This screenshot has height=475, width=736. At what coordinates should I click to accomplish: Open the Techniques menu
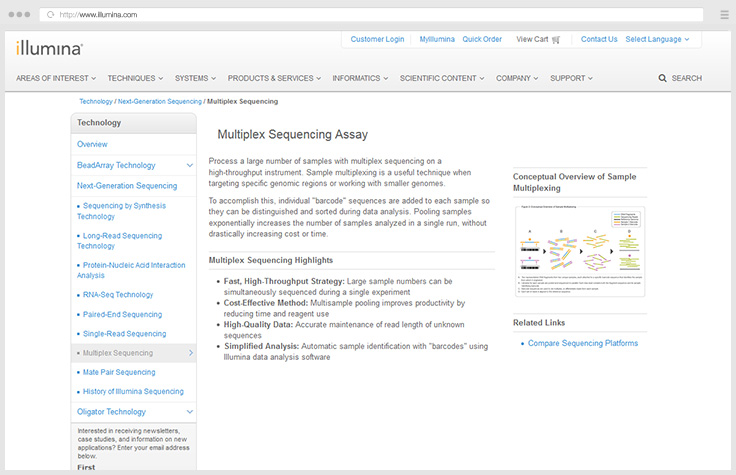pyautogui.click(x=135, y=78)
